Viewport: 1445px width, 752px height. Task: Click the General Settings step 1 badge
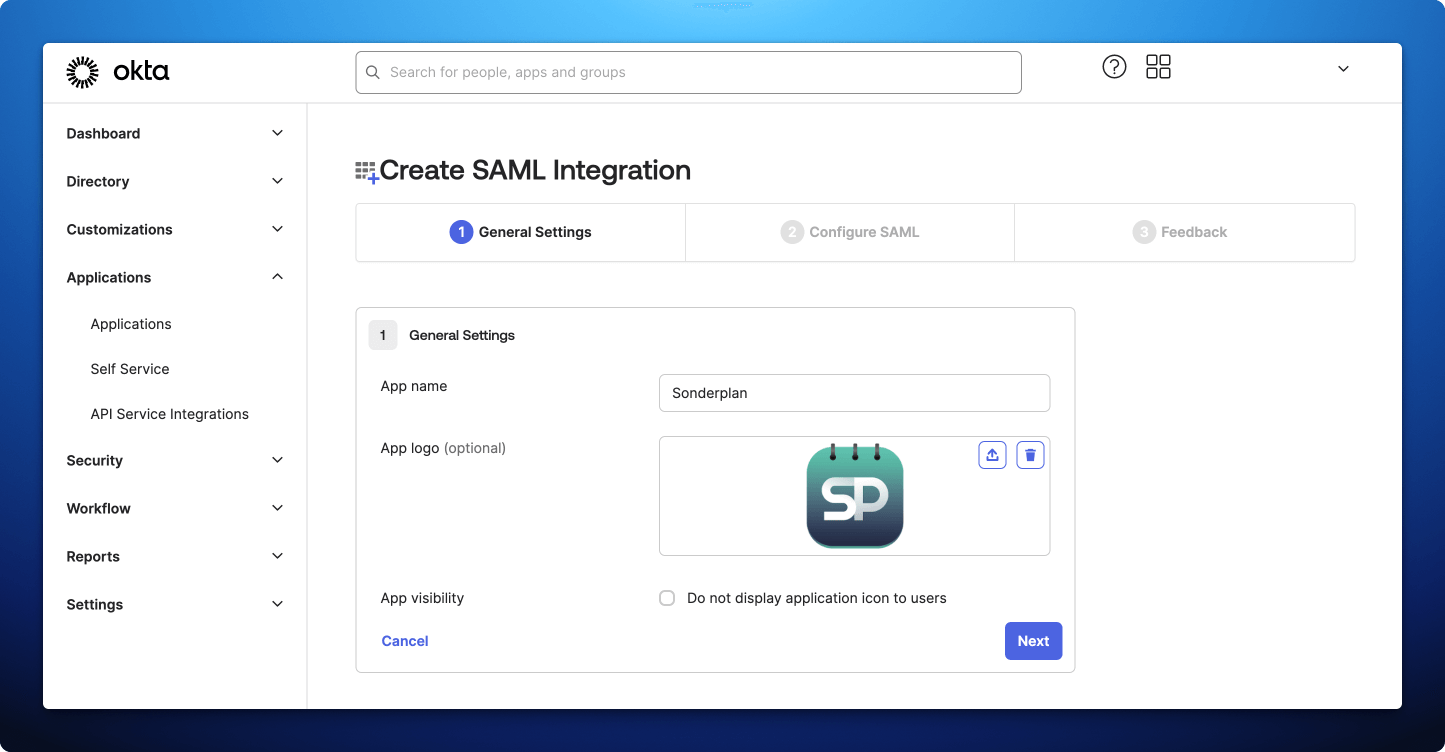click(x=383, y=335)
